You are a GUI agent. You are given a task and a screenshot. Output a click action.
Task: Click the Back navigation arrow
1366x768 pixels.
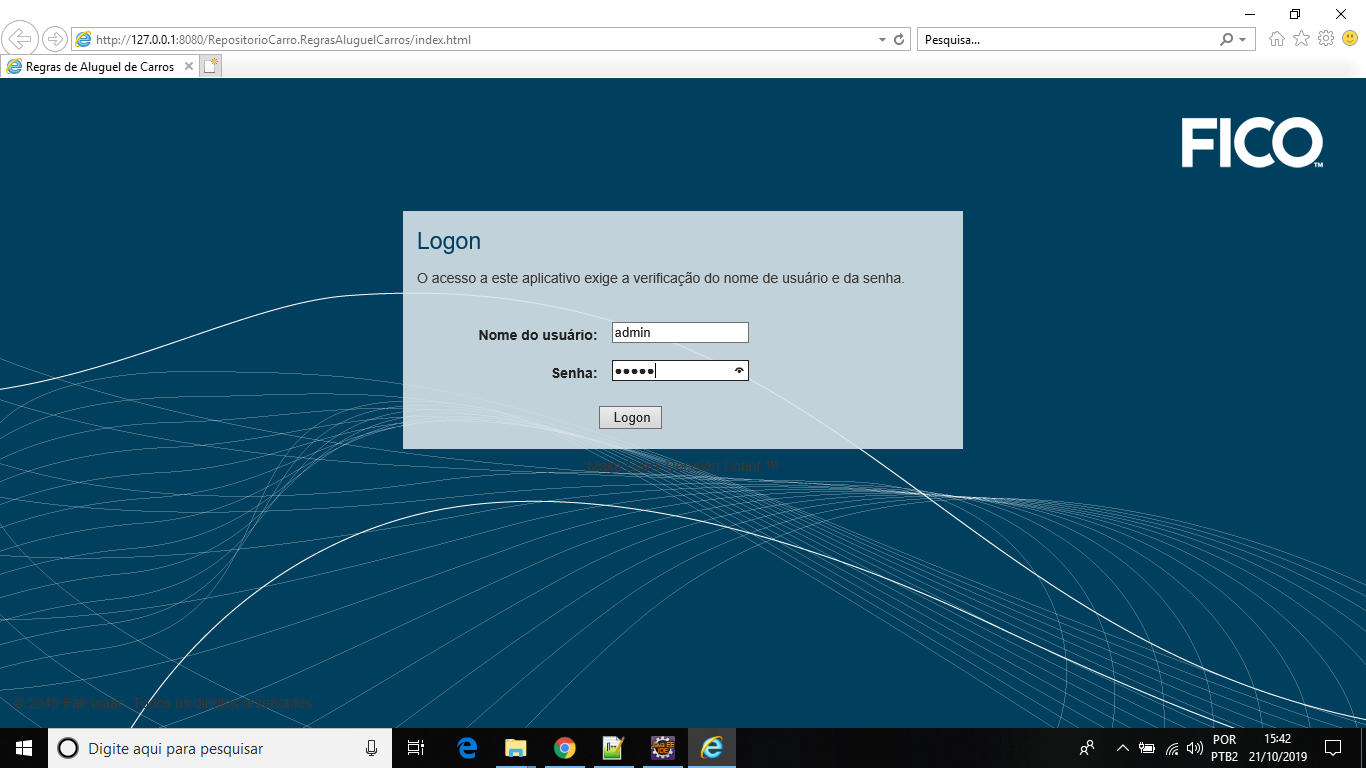(21, 38)
